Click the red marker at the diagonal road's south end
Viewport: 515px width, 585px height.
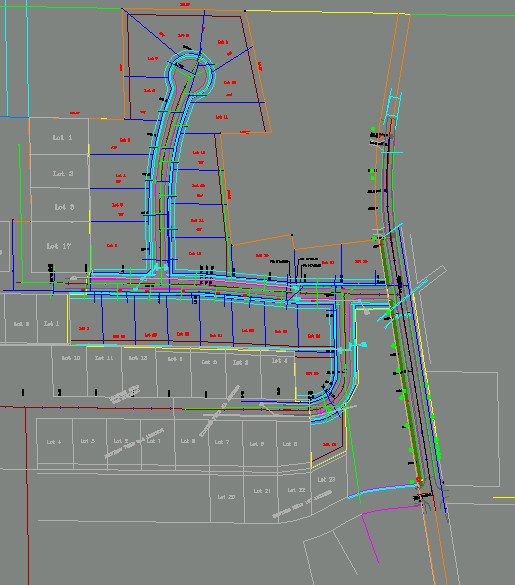[418, 479]
